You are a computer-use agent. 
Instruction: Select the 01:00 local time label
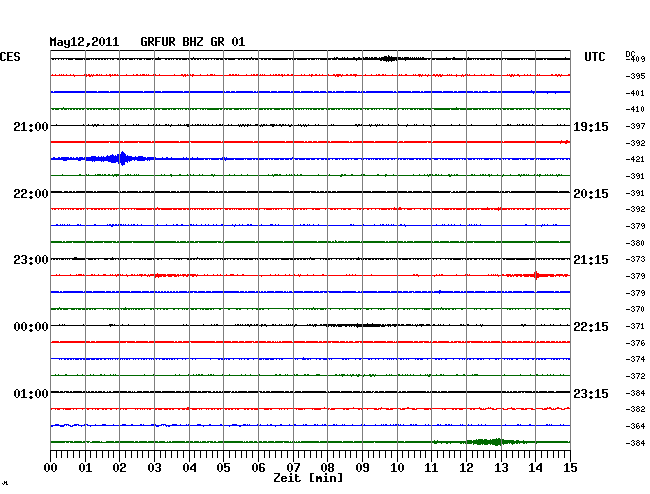coord(31,393)
